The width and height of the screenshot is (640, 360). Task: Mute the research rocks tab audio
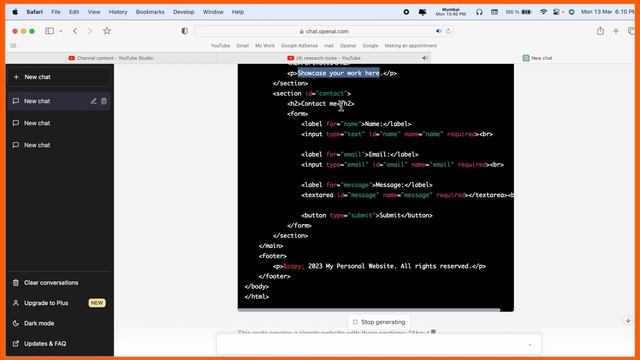425,58
